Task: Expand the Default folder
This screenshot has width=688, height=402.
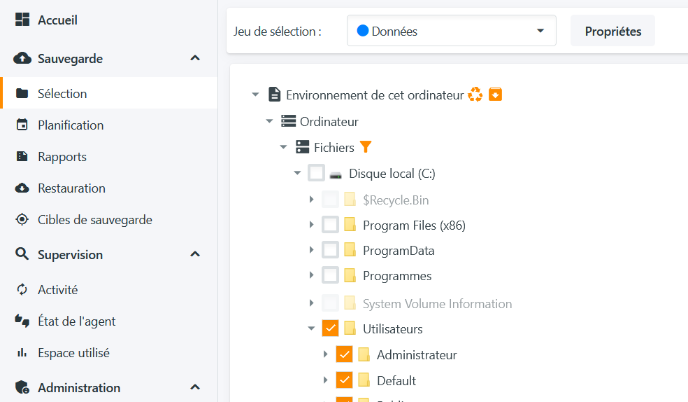Action: tap(326, 380)
